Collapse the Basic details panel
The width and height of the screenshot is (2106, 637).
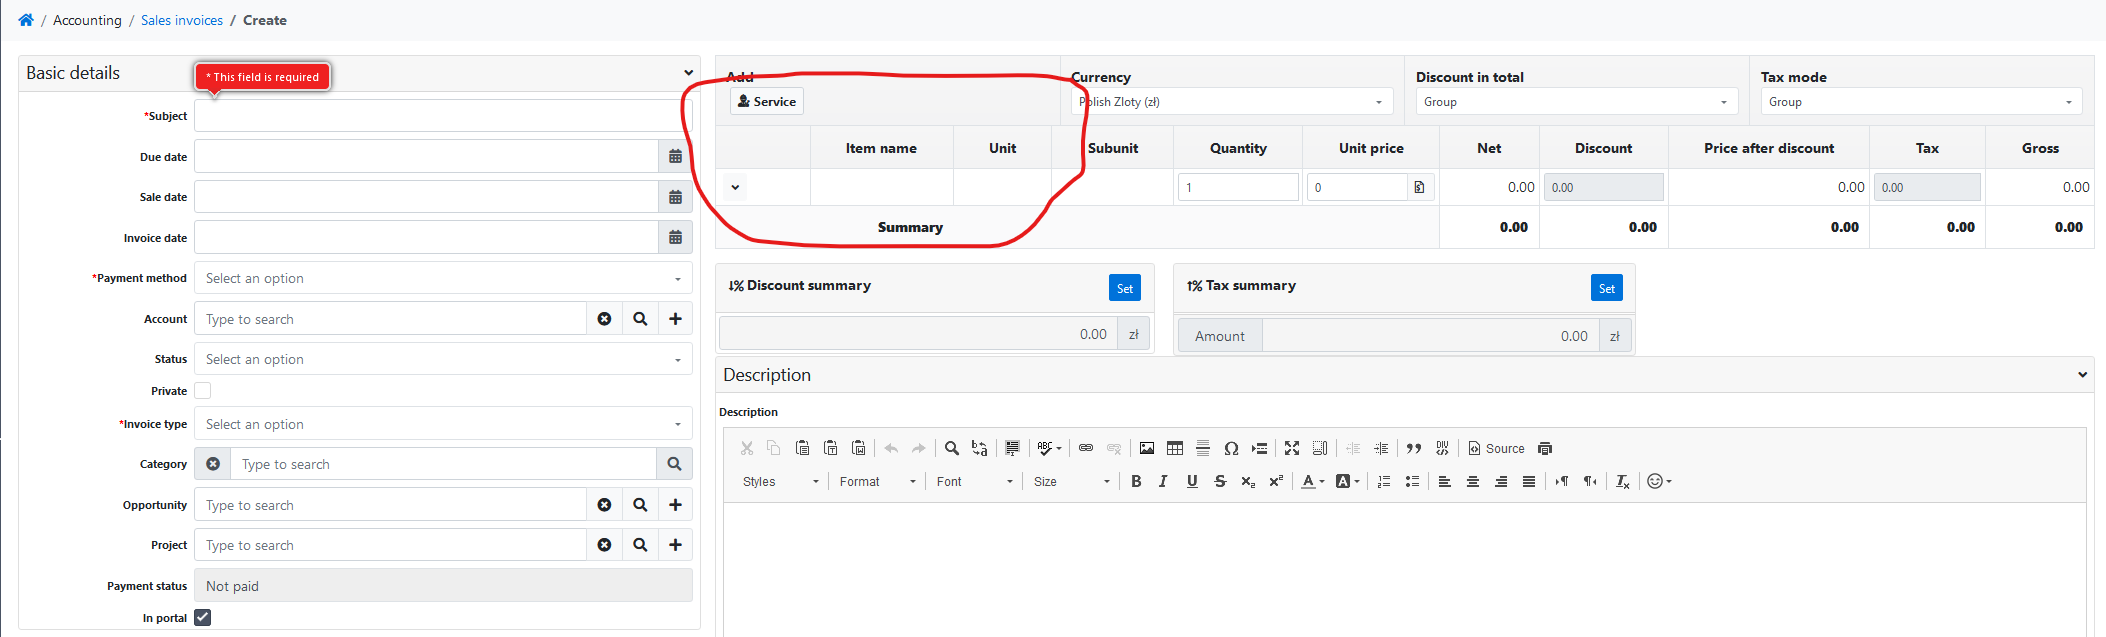pos(688,73)
